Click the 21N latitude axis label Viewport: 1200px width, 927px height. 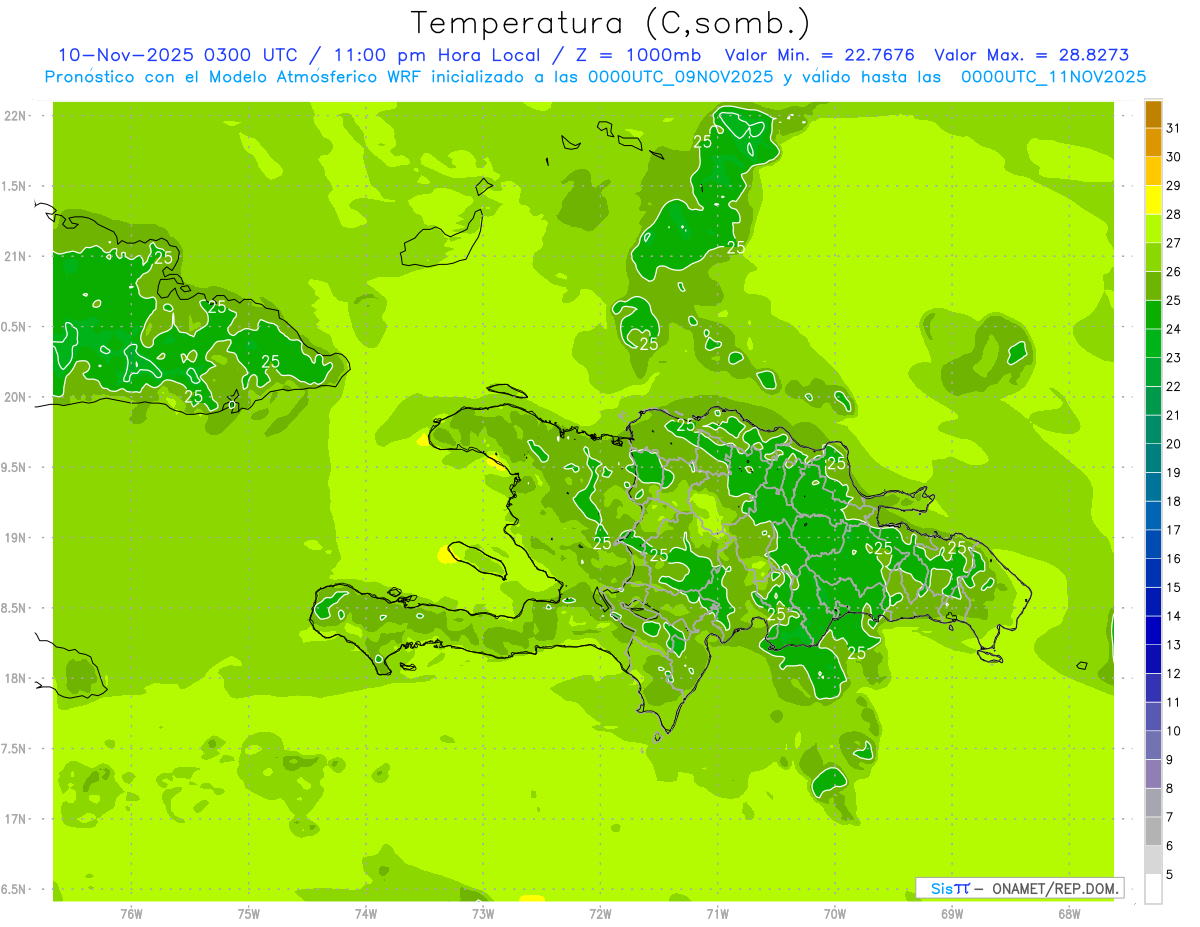click(15, 257)
